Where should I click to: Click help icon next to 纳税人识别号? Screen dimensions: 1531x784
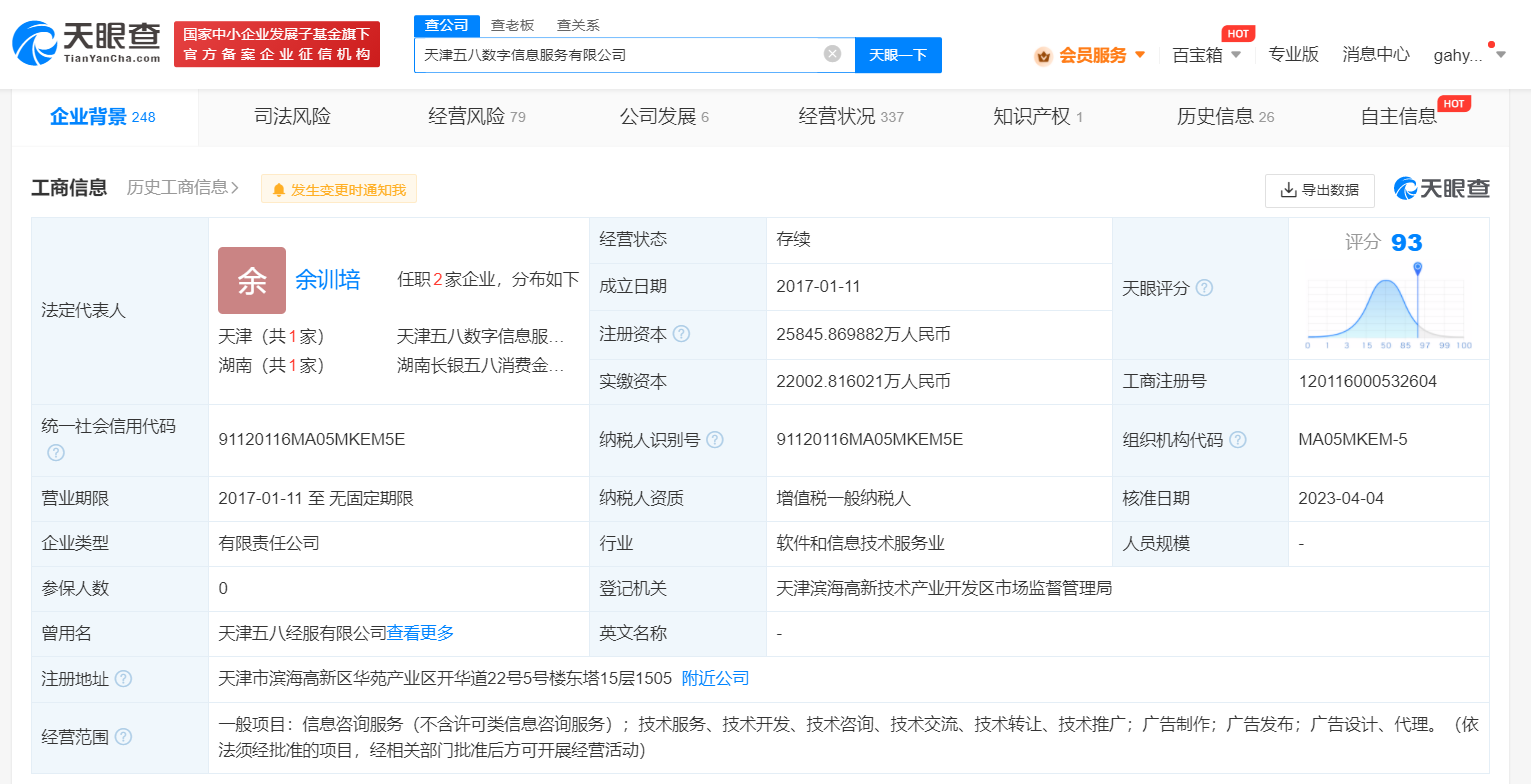tap(714, 440)
